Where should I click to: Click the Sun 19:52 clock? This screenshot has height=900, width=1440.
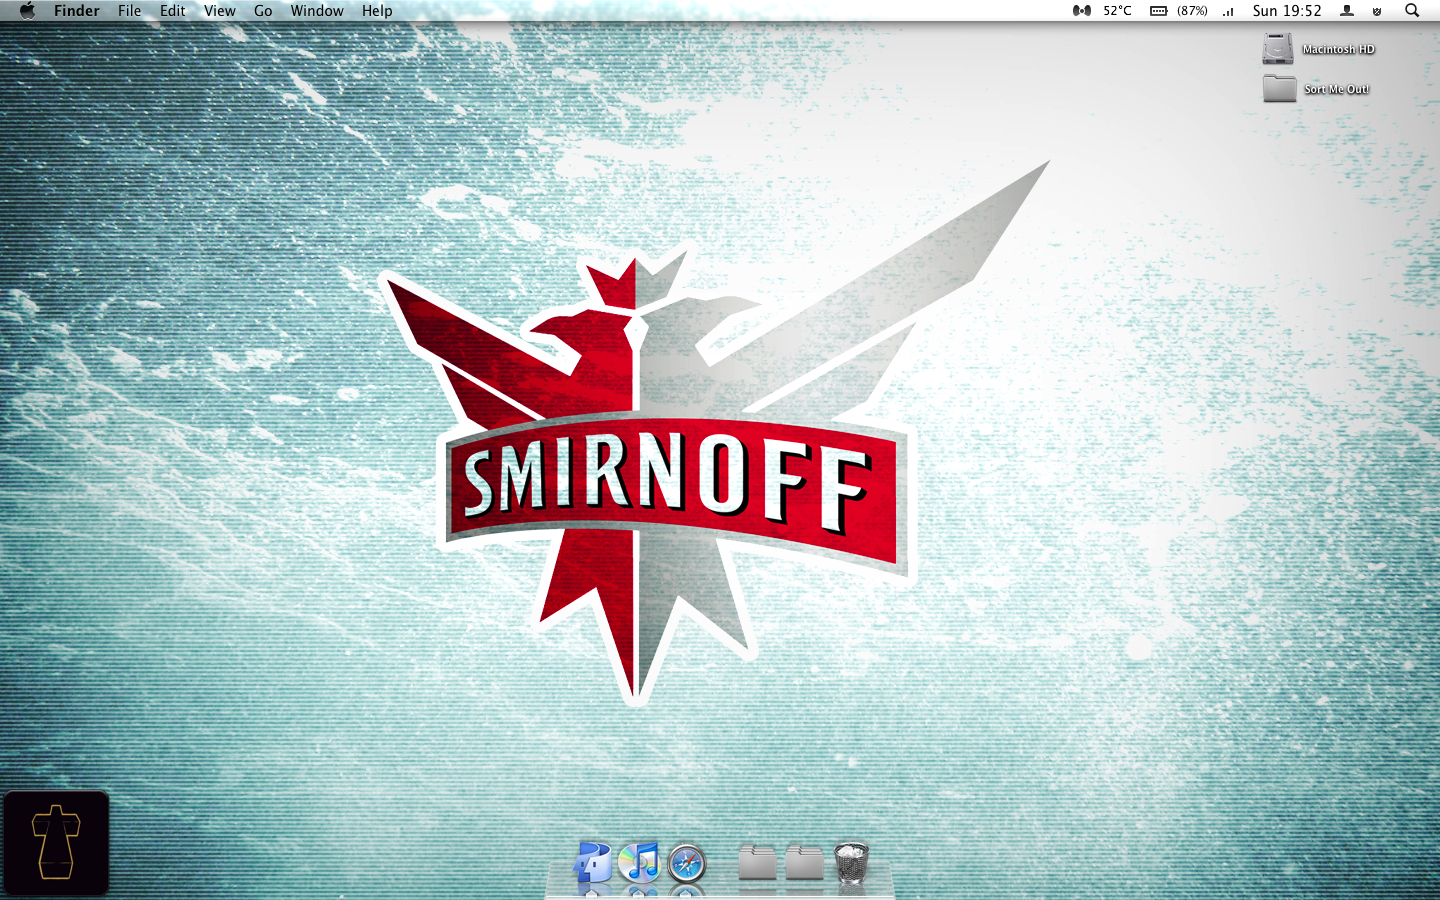(x=1287, y=11)
